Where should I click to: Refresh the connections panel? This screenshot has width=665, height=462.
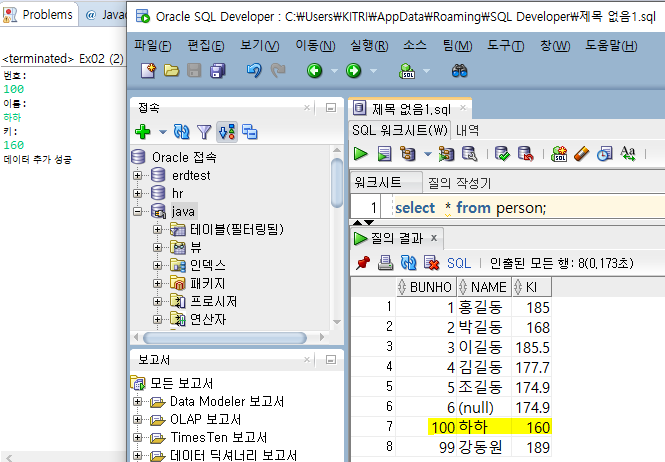pyautogui.click(x=182, y=132)
